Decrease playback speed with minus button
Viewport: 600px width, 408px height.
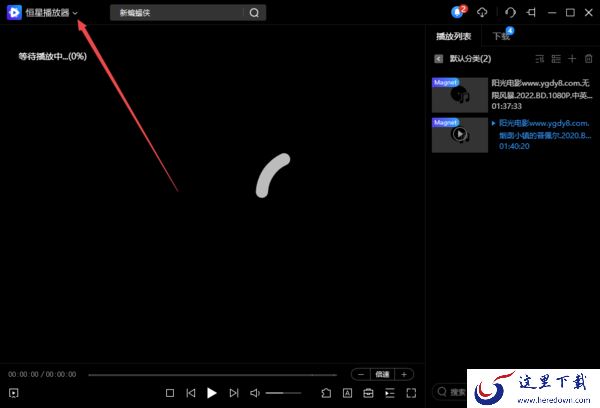coord(361,374)
